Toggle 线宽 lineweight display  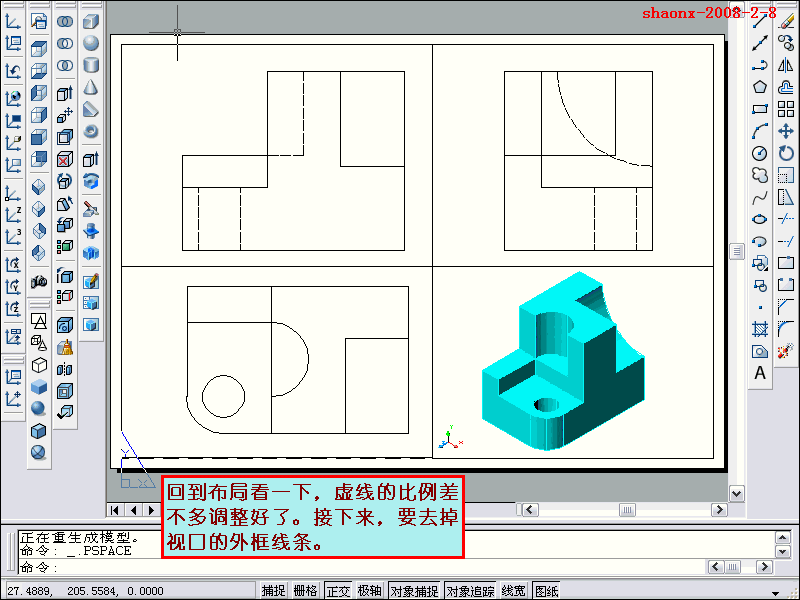[x=513, y=590]
